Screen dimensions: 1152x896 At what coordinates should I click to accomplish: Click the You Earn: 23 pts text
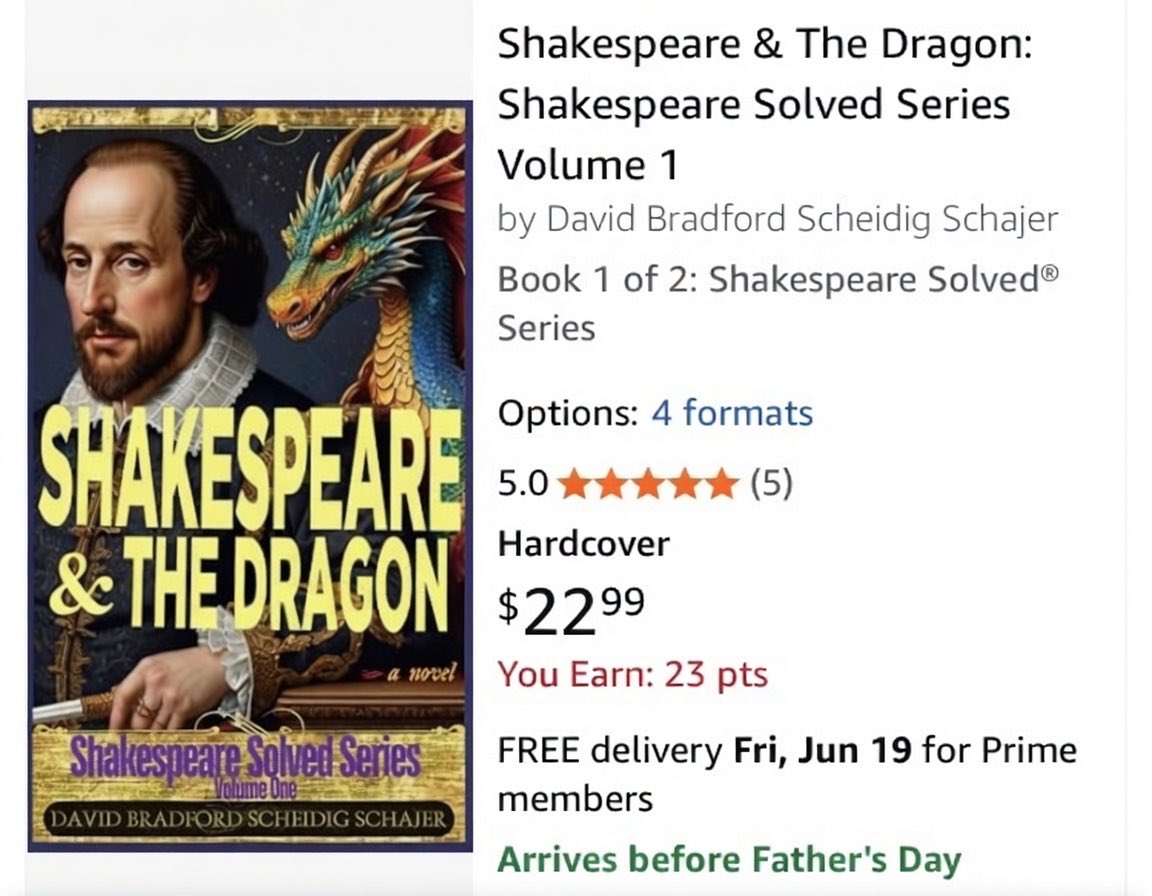(x=633, y=674)
